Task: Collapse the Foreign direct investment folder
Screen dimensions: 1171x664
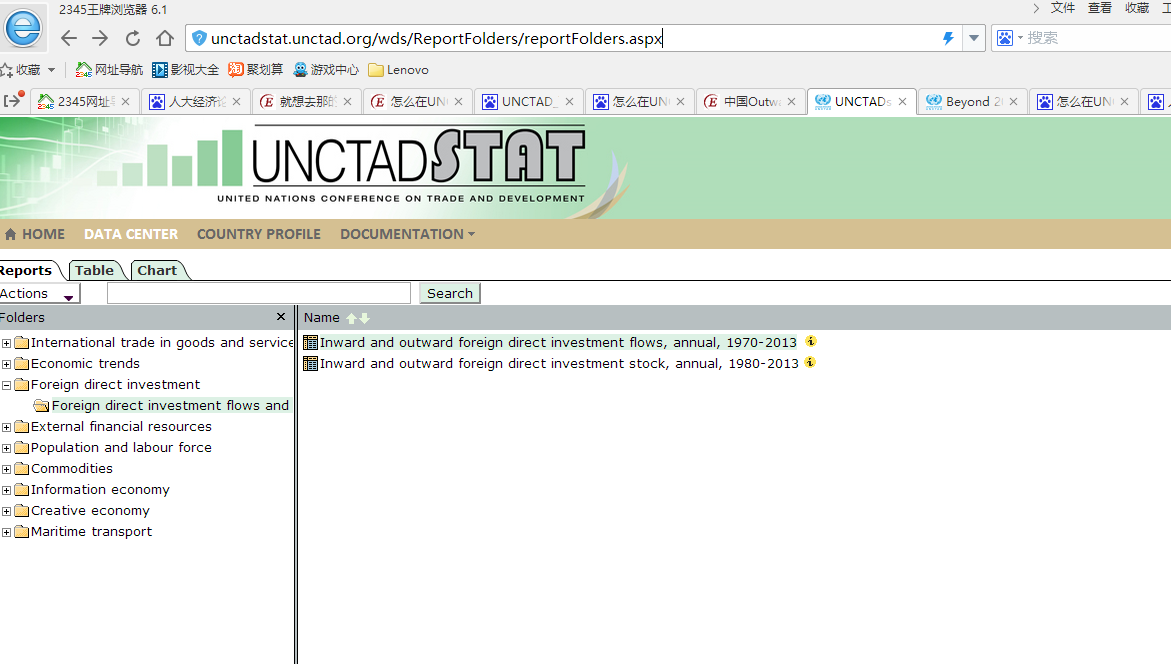Action: (6, 385)
